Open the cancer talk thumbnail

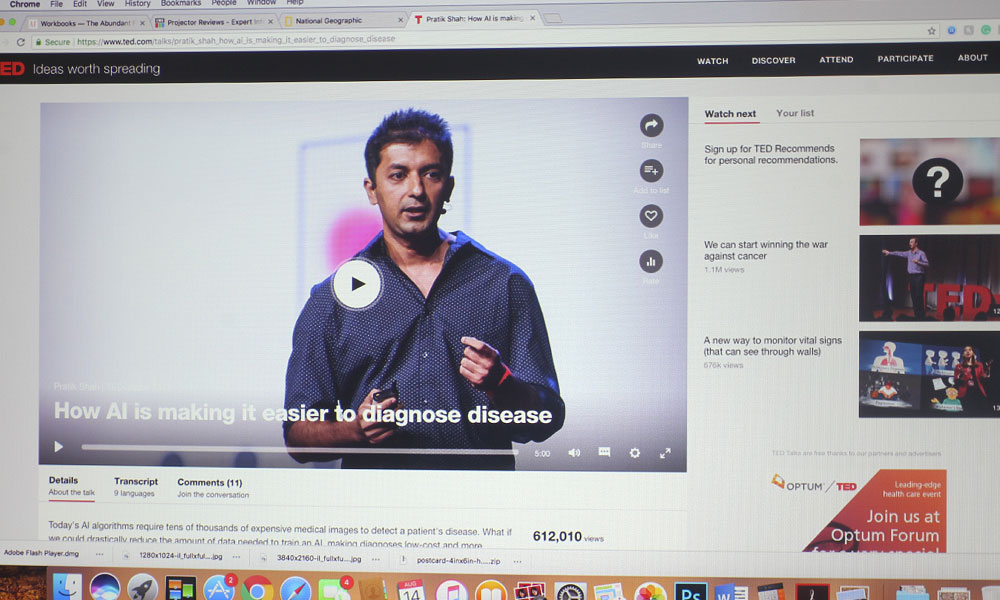928,278
